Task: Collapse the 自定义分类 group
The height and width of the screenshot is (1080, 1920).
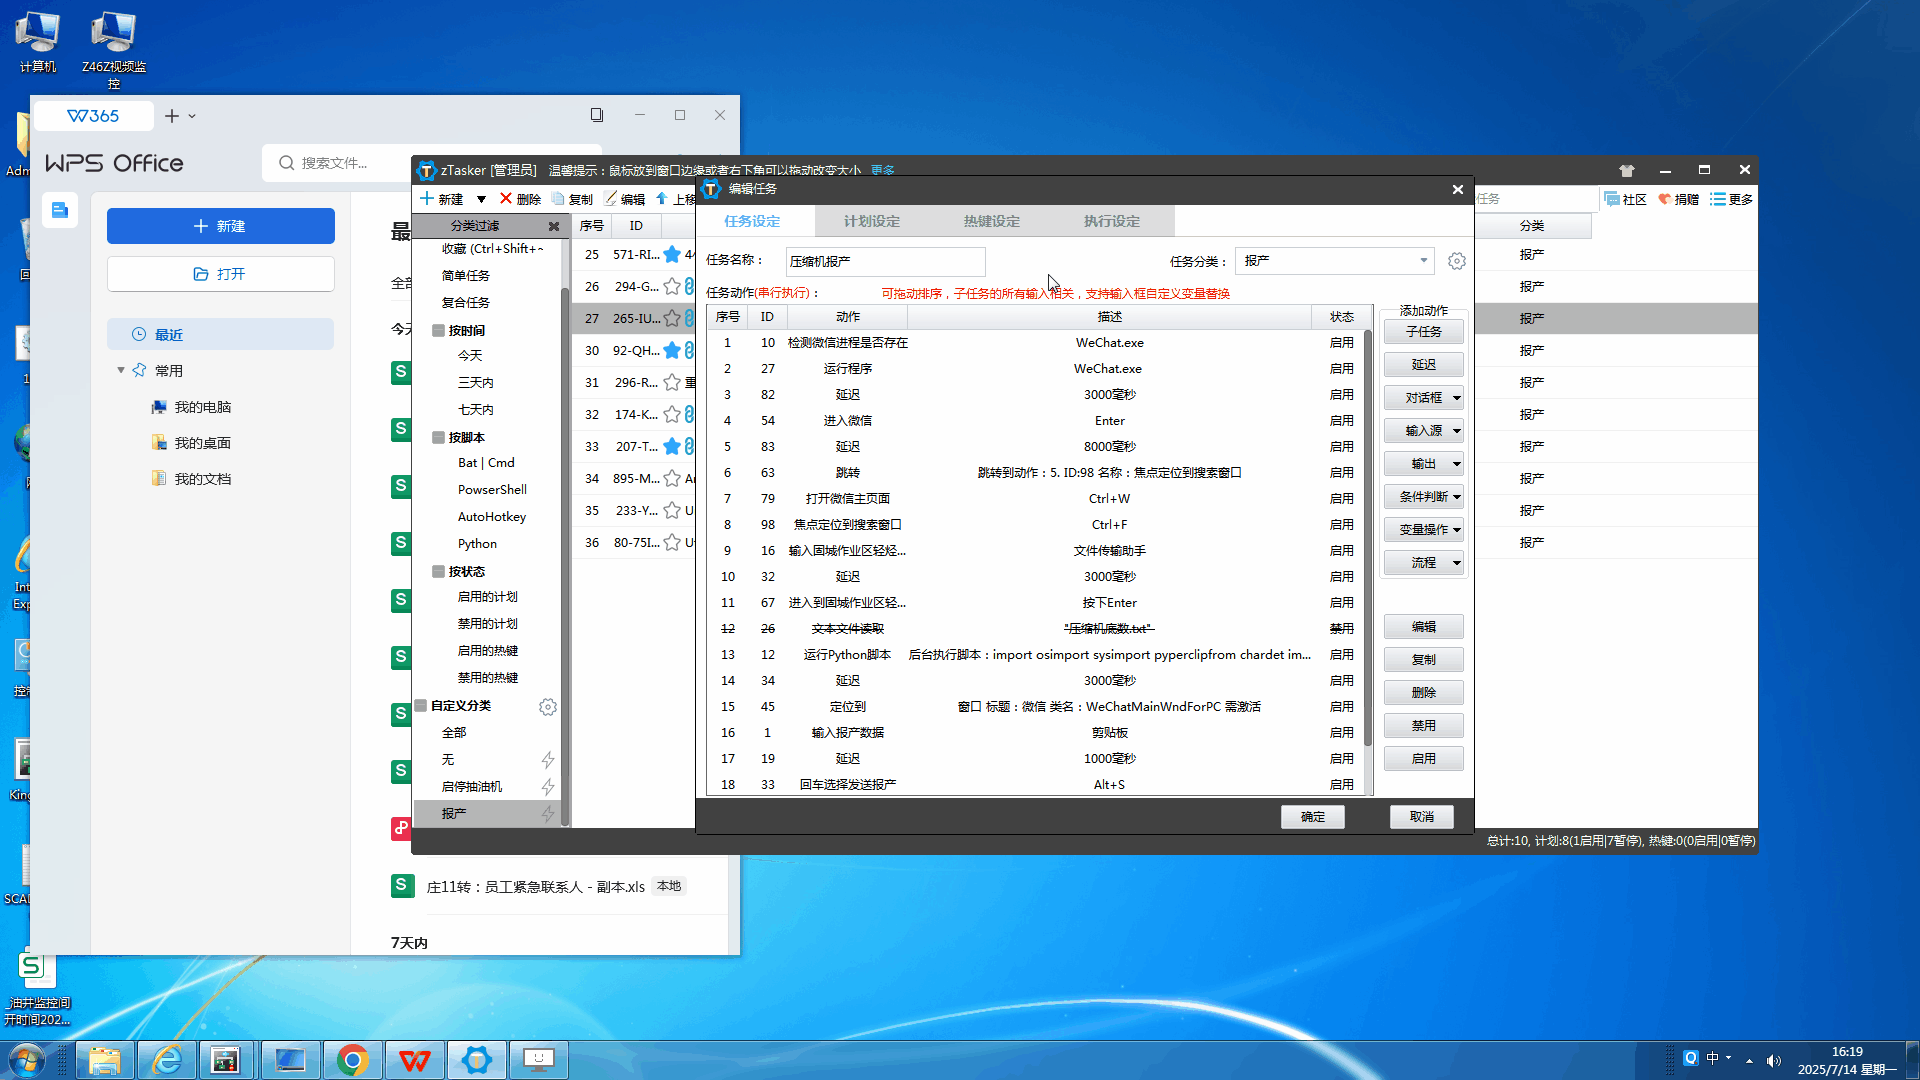Action: pyautogui.click(x=421, y=705)
